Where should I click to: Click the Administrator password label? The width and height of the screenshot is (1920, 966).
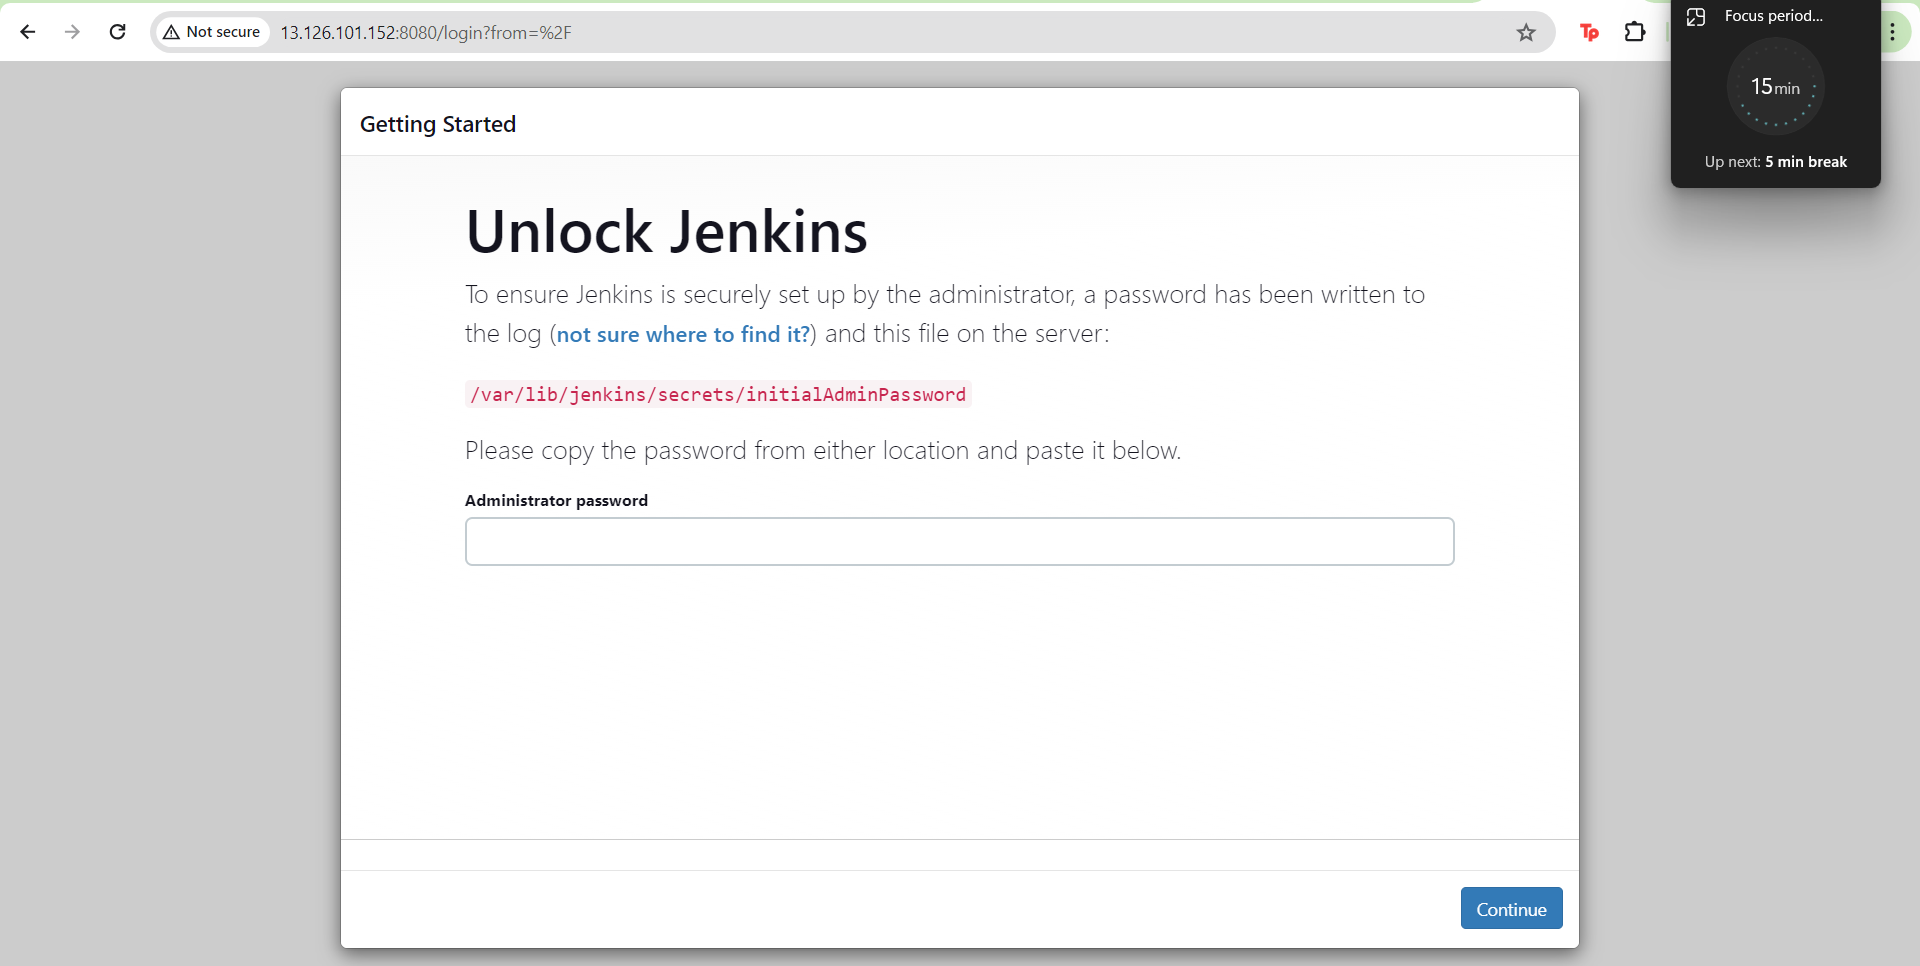[x=556, y=500]
